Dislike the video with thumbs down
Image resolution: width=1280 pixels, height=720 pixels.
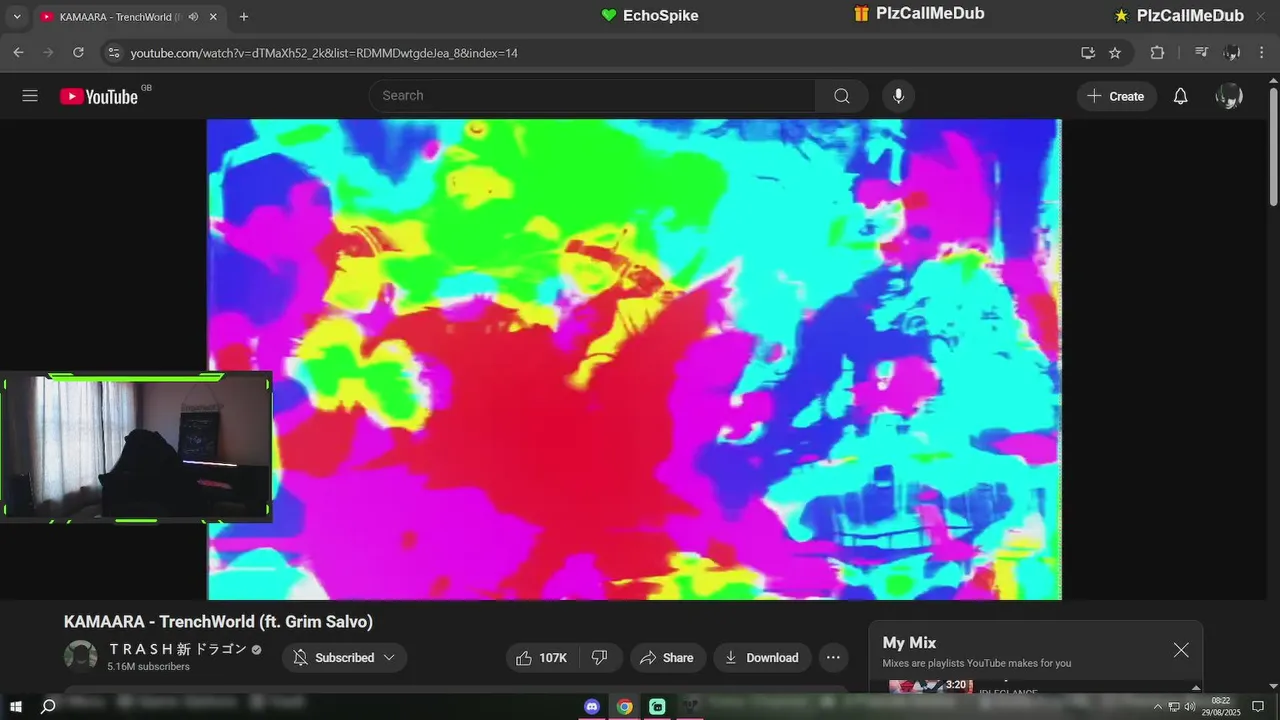click(600, 658)
